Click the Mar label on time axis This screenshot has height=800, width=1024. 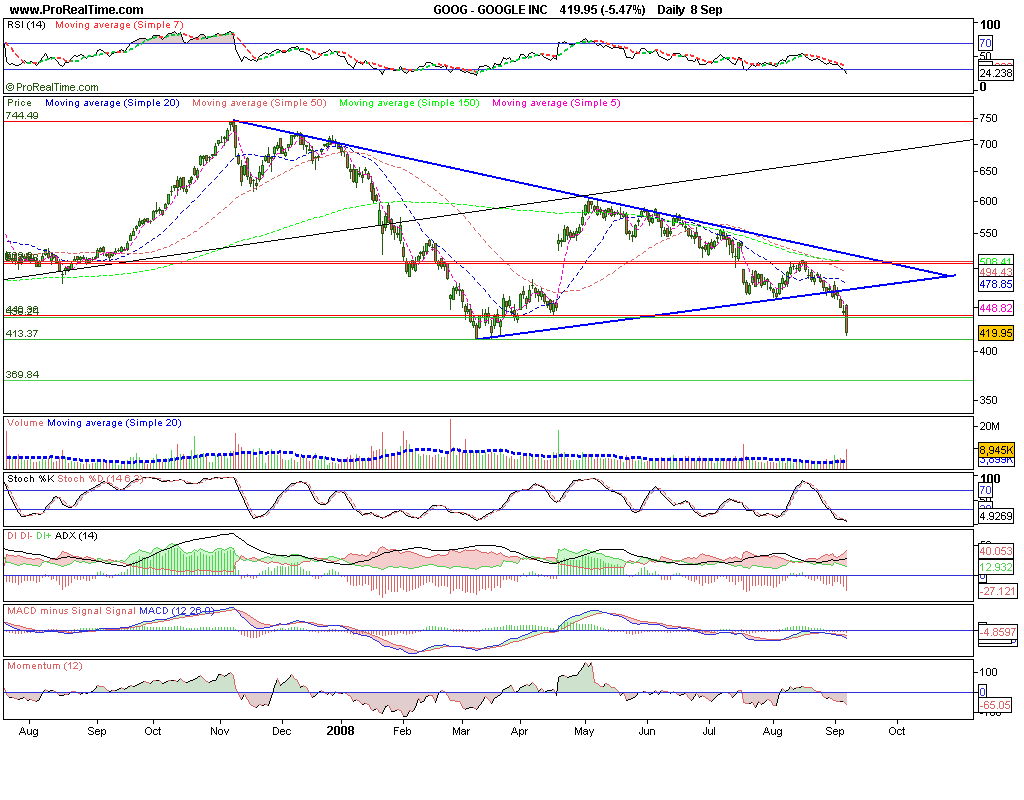tap(461, 731)
